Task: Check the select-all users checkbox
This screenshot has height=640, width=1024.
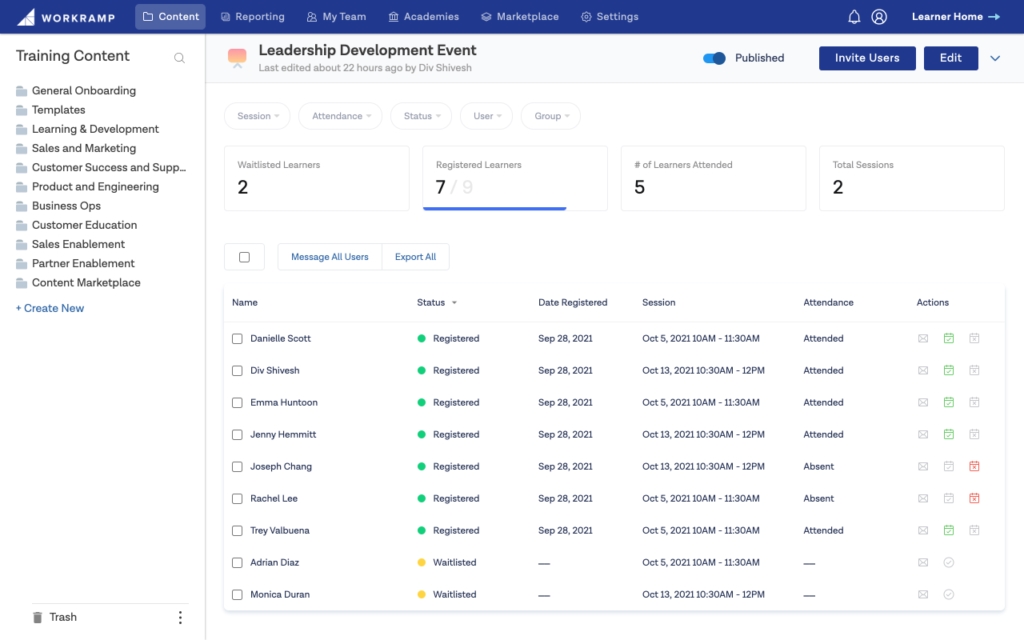Action: point(244,257)
